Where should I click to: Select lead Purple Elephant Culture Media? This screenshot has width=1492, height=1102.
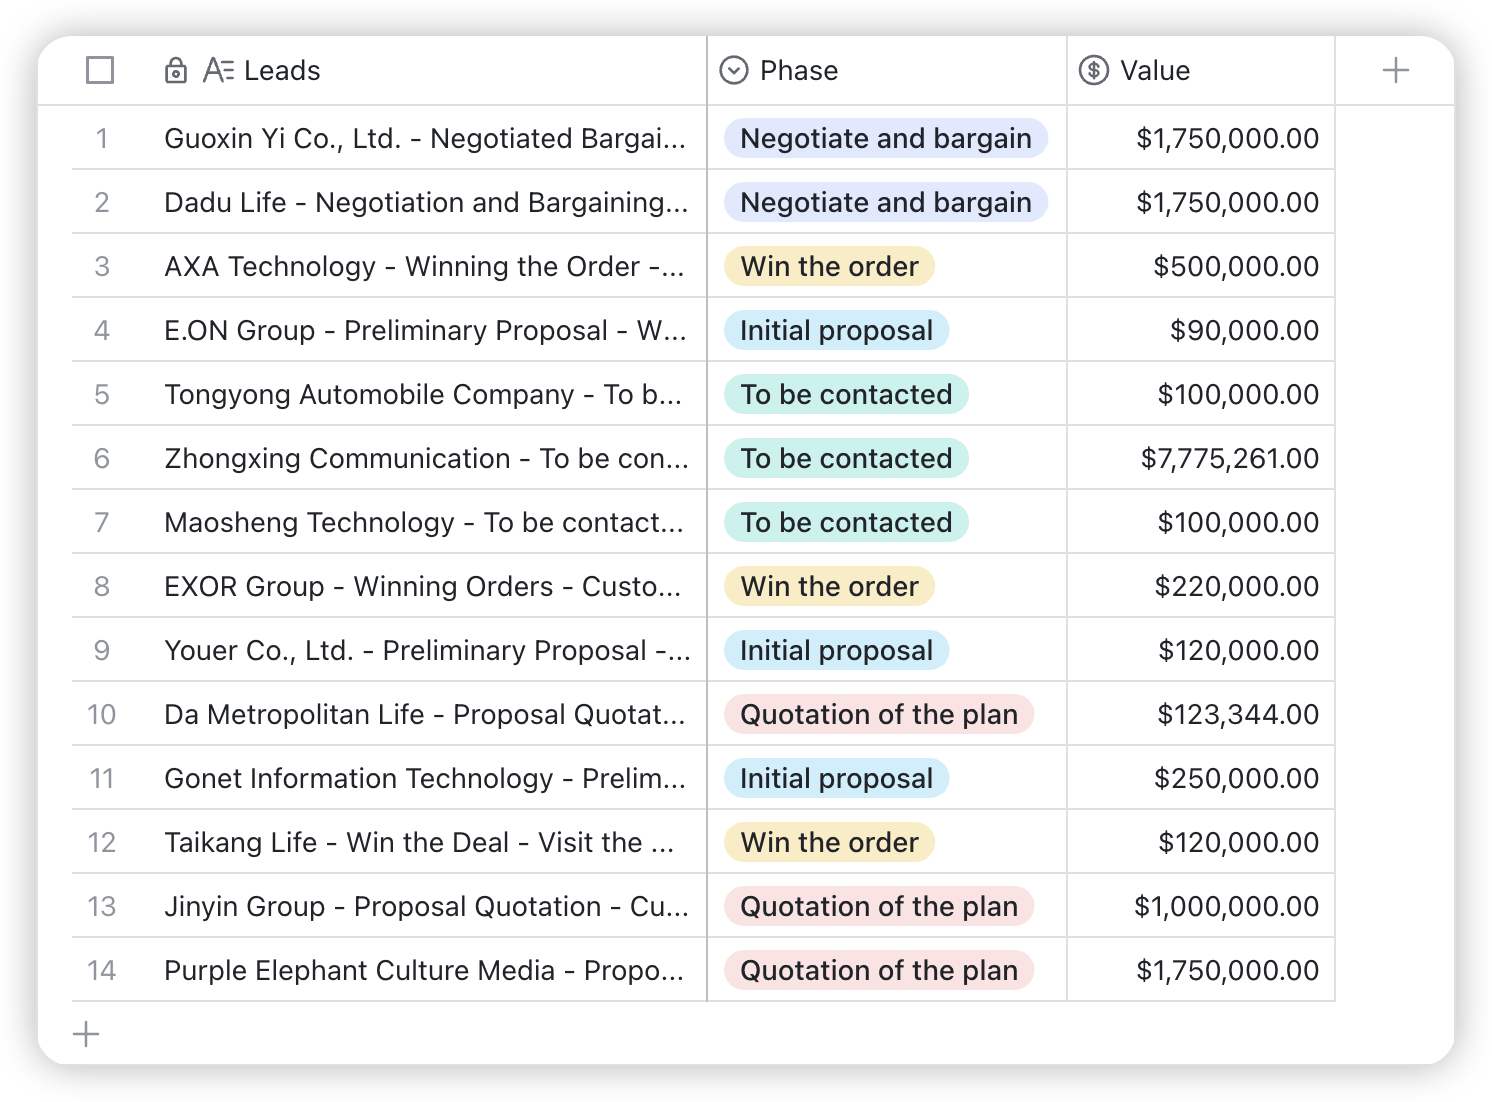[424, 970]
